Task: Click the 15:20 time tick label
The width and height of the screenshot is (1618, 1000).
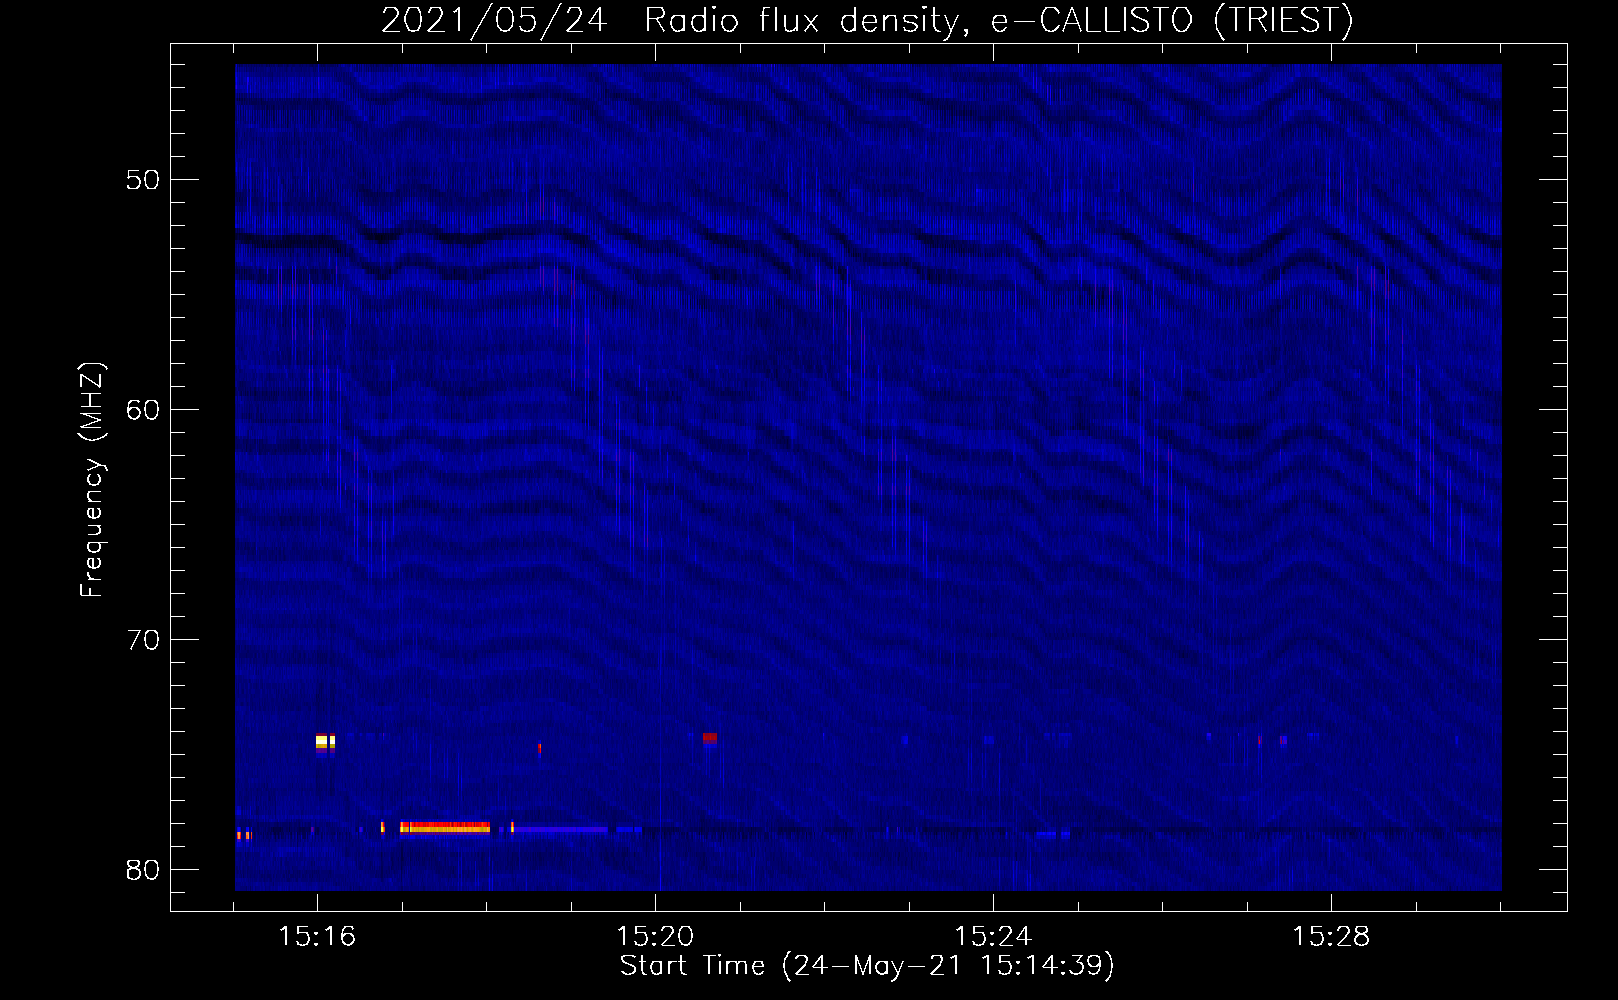Action: pyautogui.click(x=655, y=937)
